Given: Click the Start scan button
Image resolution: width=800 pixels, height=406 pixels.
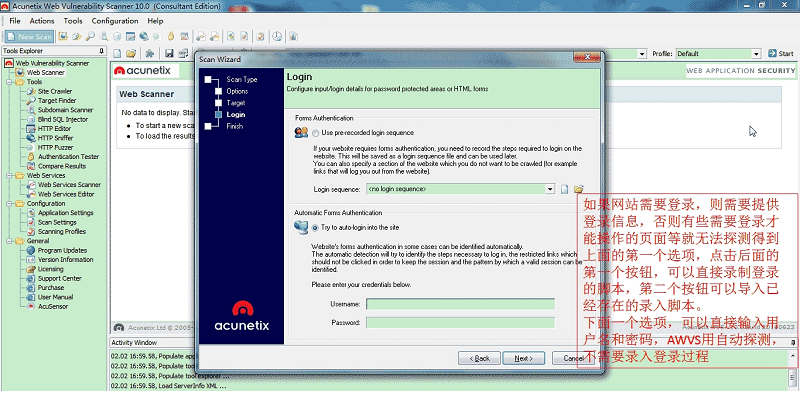Looking at the screenshot, I should pyautogui.click(x=781, y=54).
